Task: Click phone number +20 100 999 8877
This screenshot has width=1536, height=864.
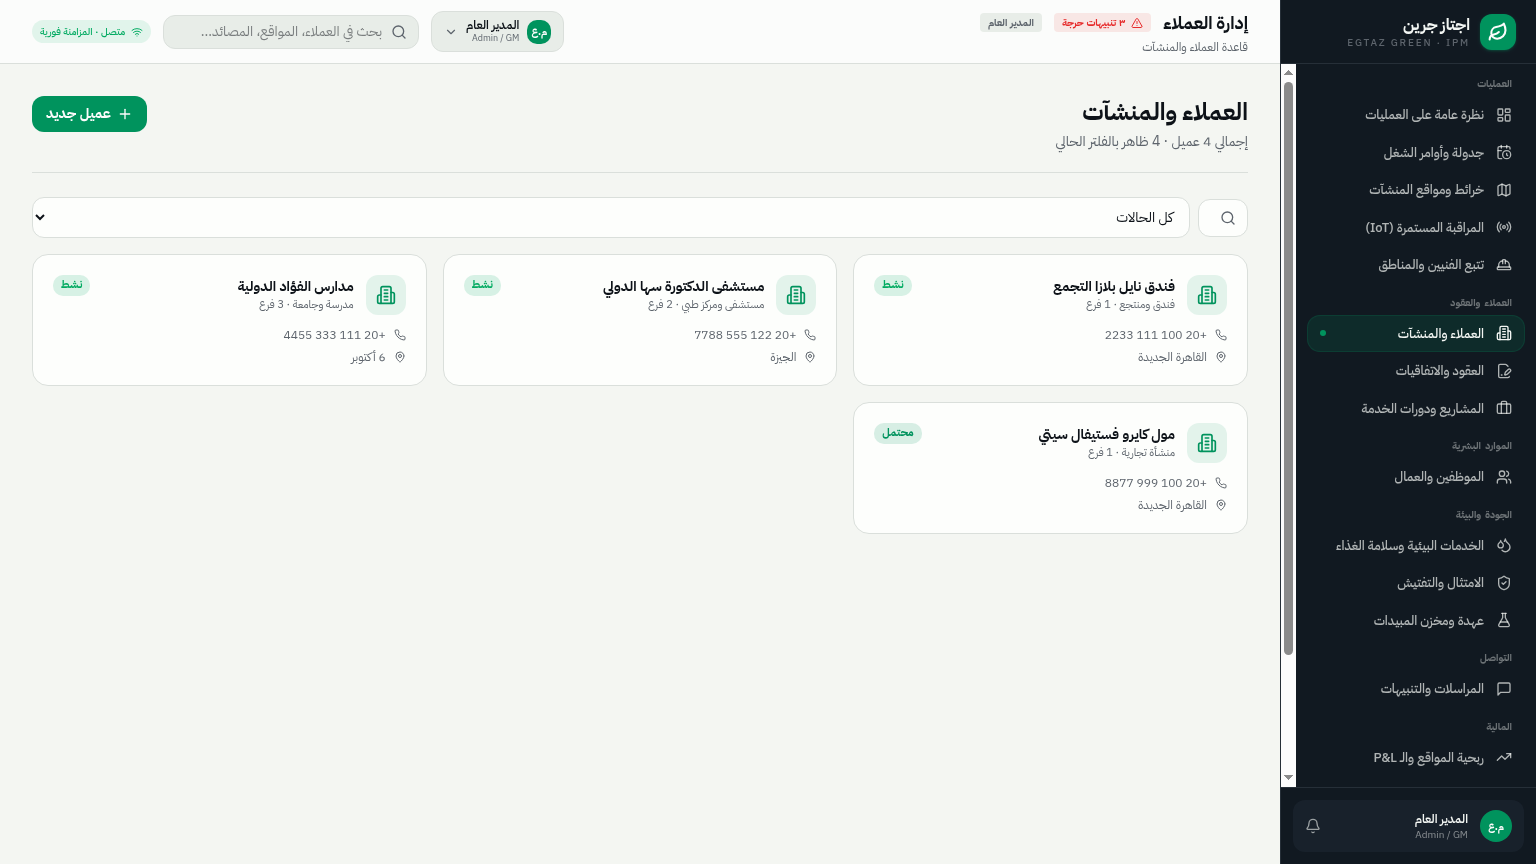Action: [1155, 483]
